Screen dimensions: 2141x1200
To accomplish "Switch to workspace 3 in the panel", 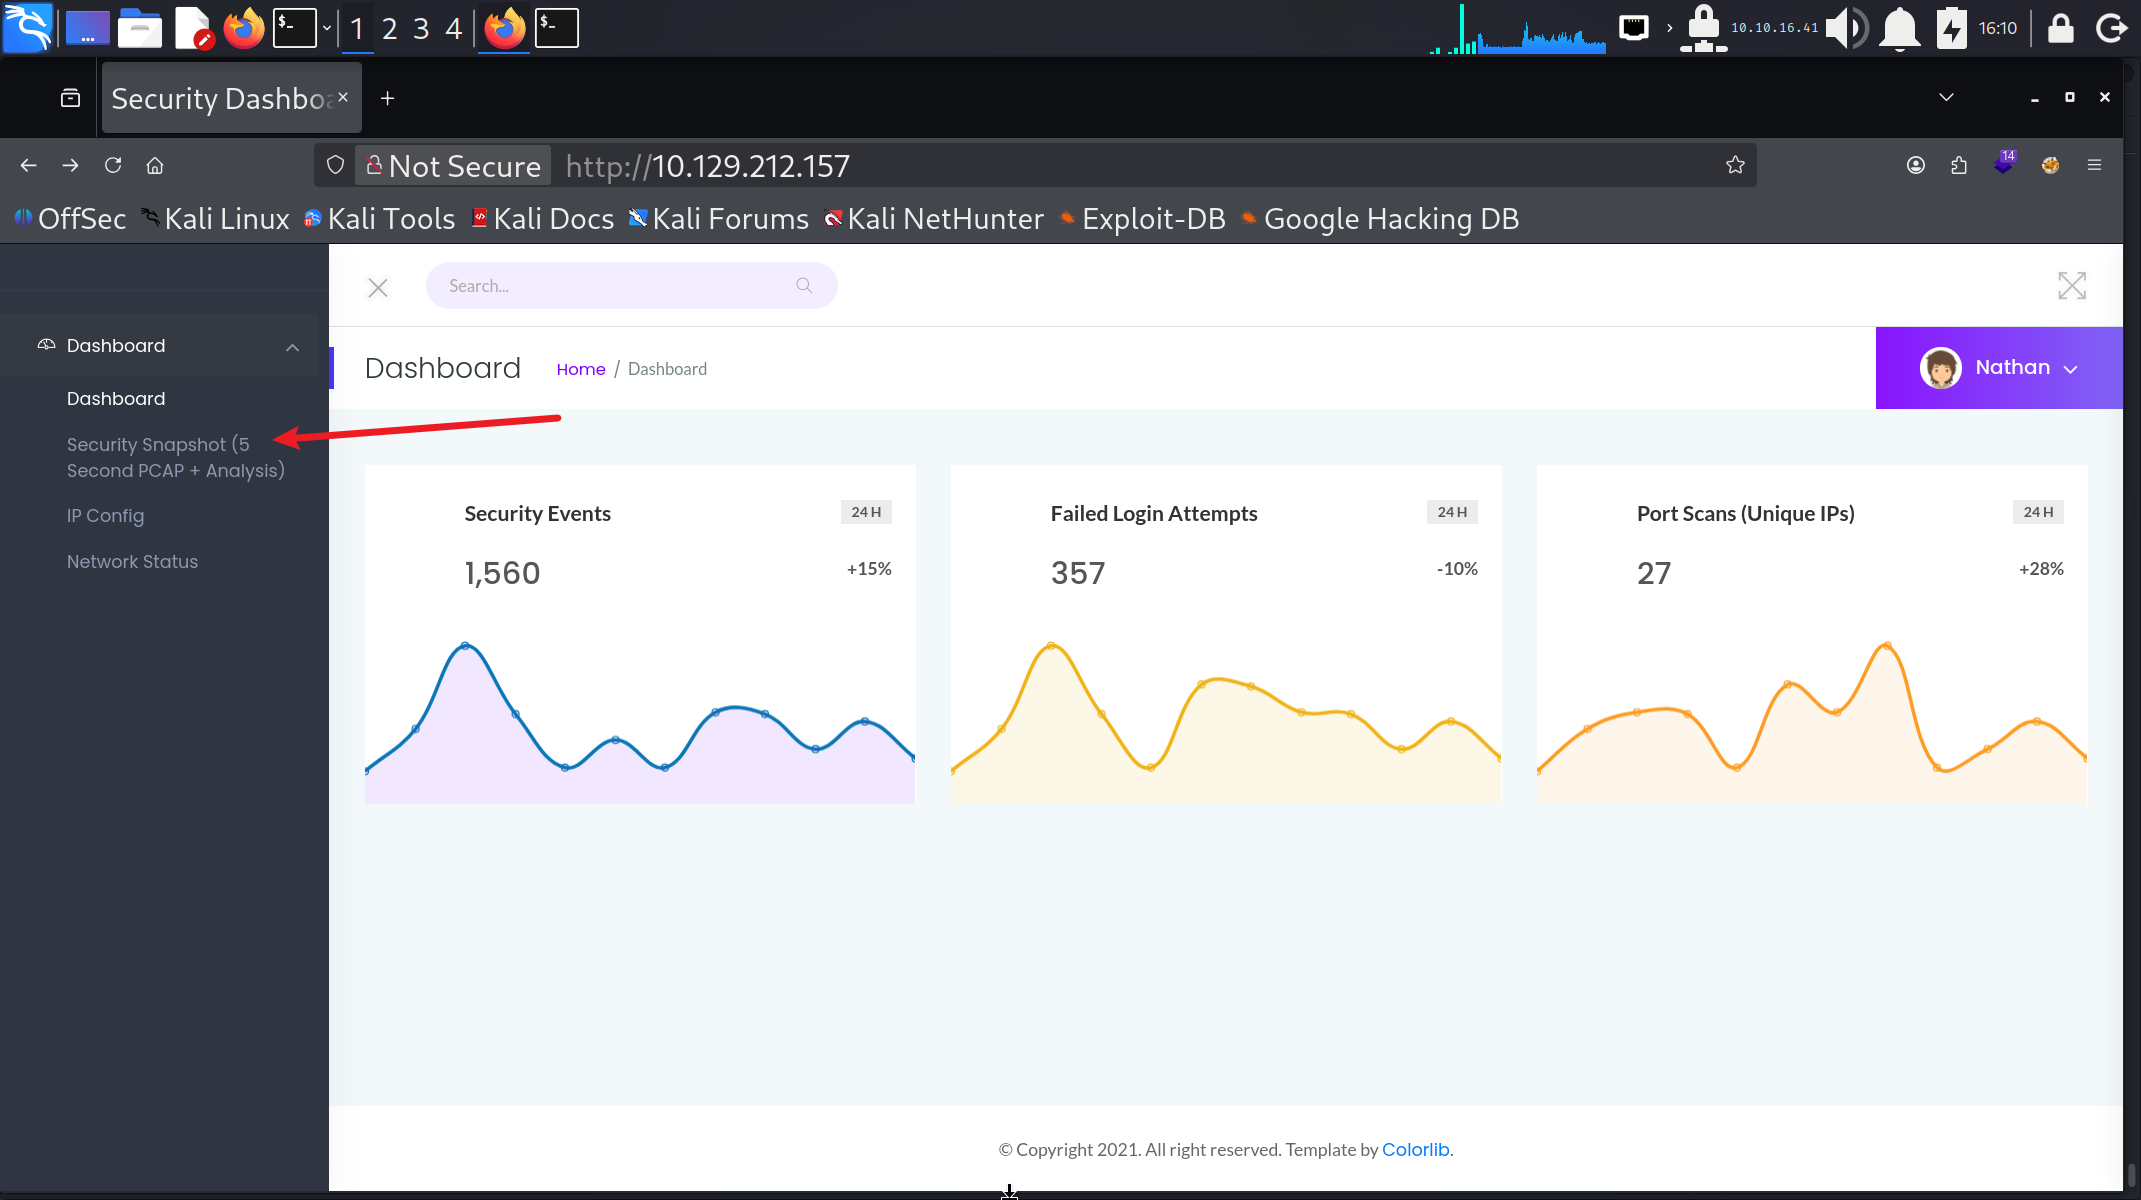I will (421, 28).
